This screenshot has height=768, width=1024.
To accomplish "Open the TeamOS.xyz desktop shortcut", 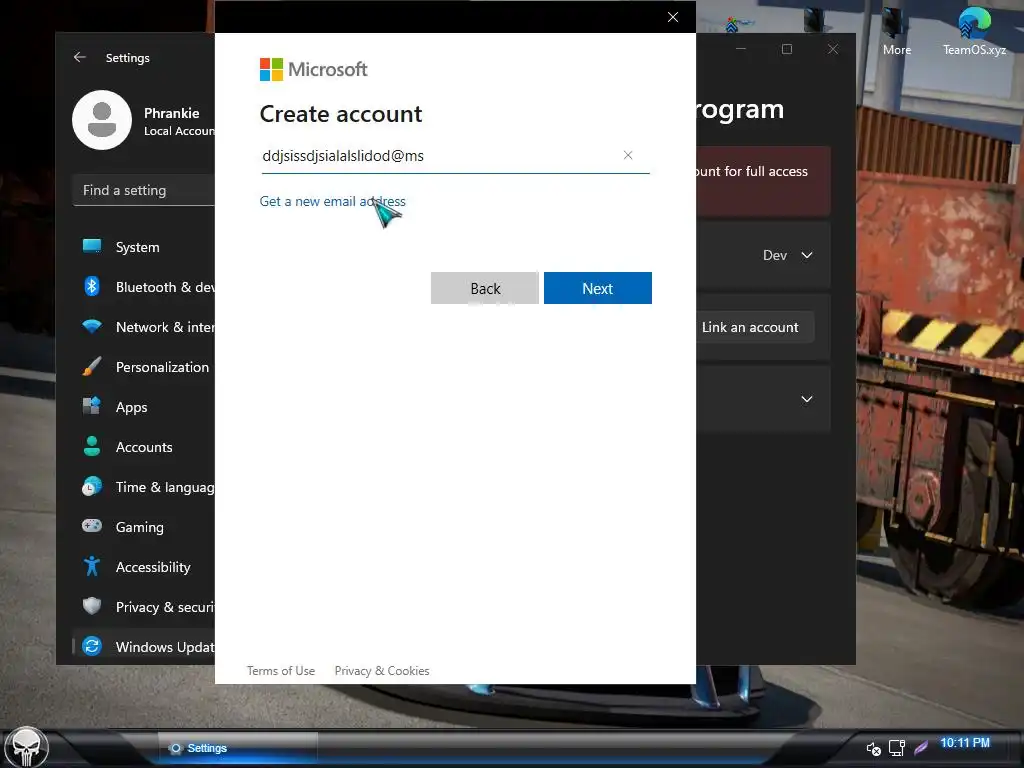I will [974, 29].
